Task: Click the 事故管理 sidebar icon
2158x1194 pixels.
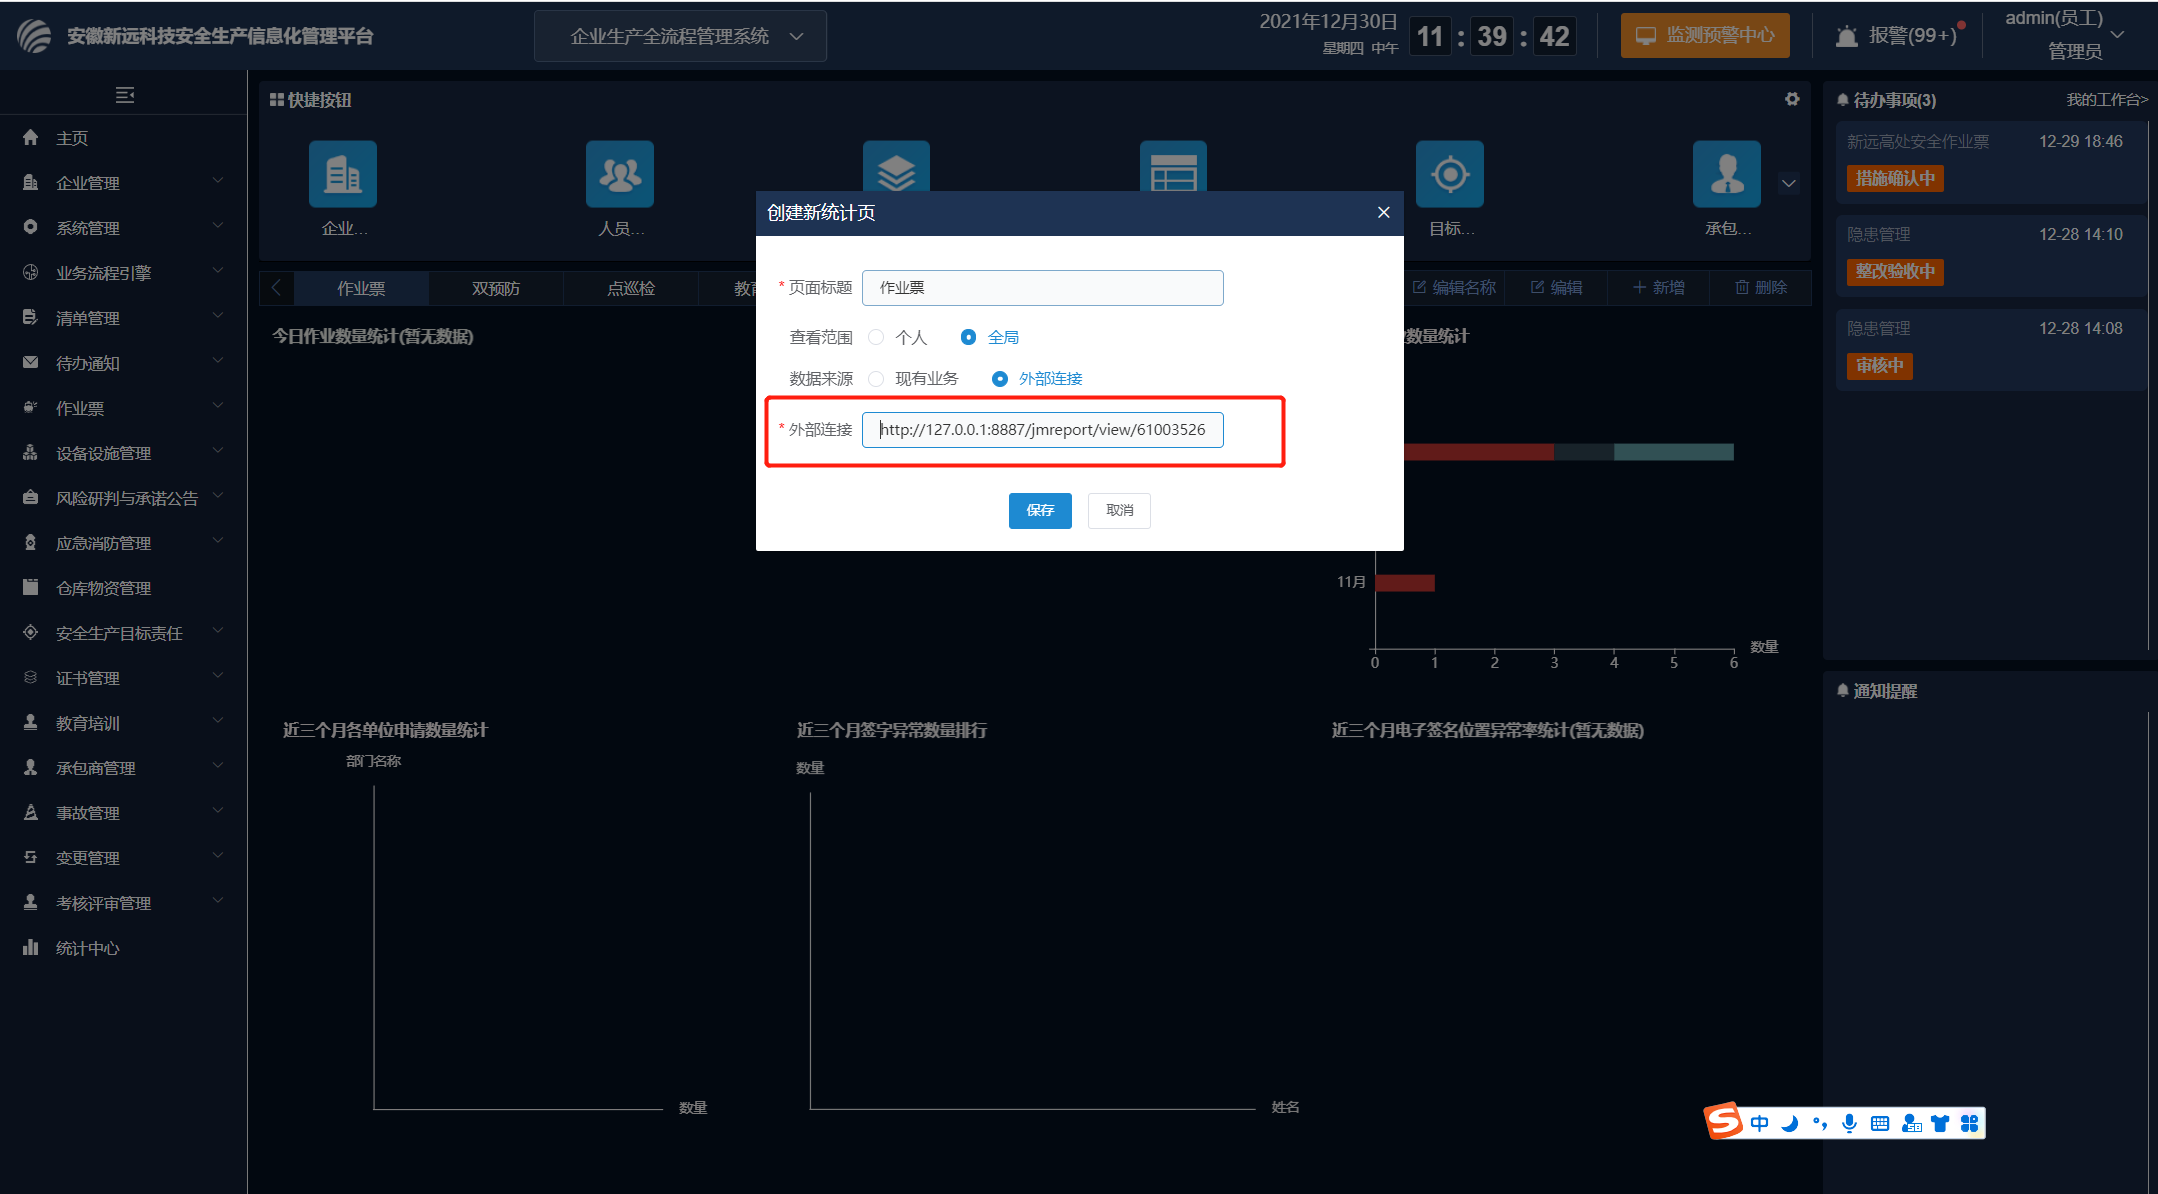Action: tap(31, 812)
